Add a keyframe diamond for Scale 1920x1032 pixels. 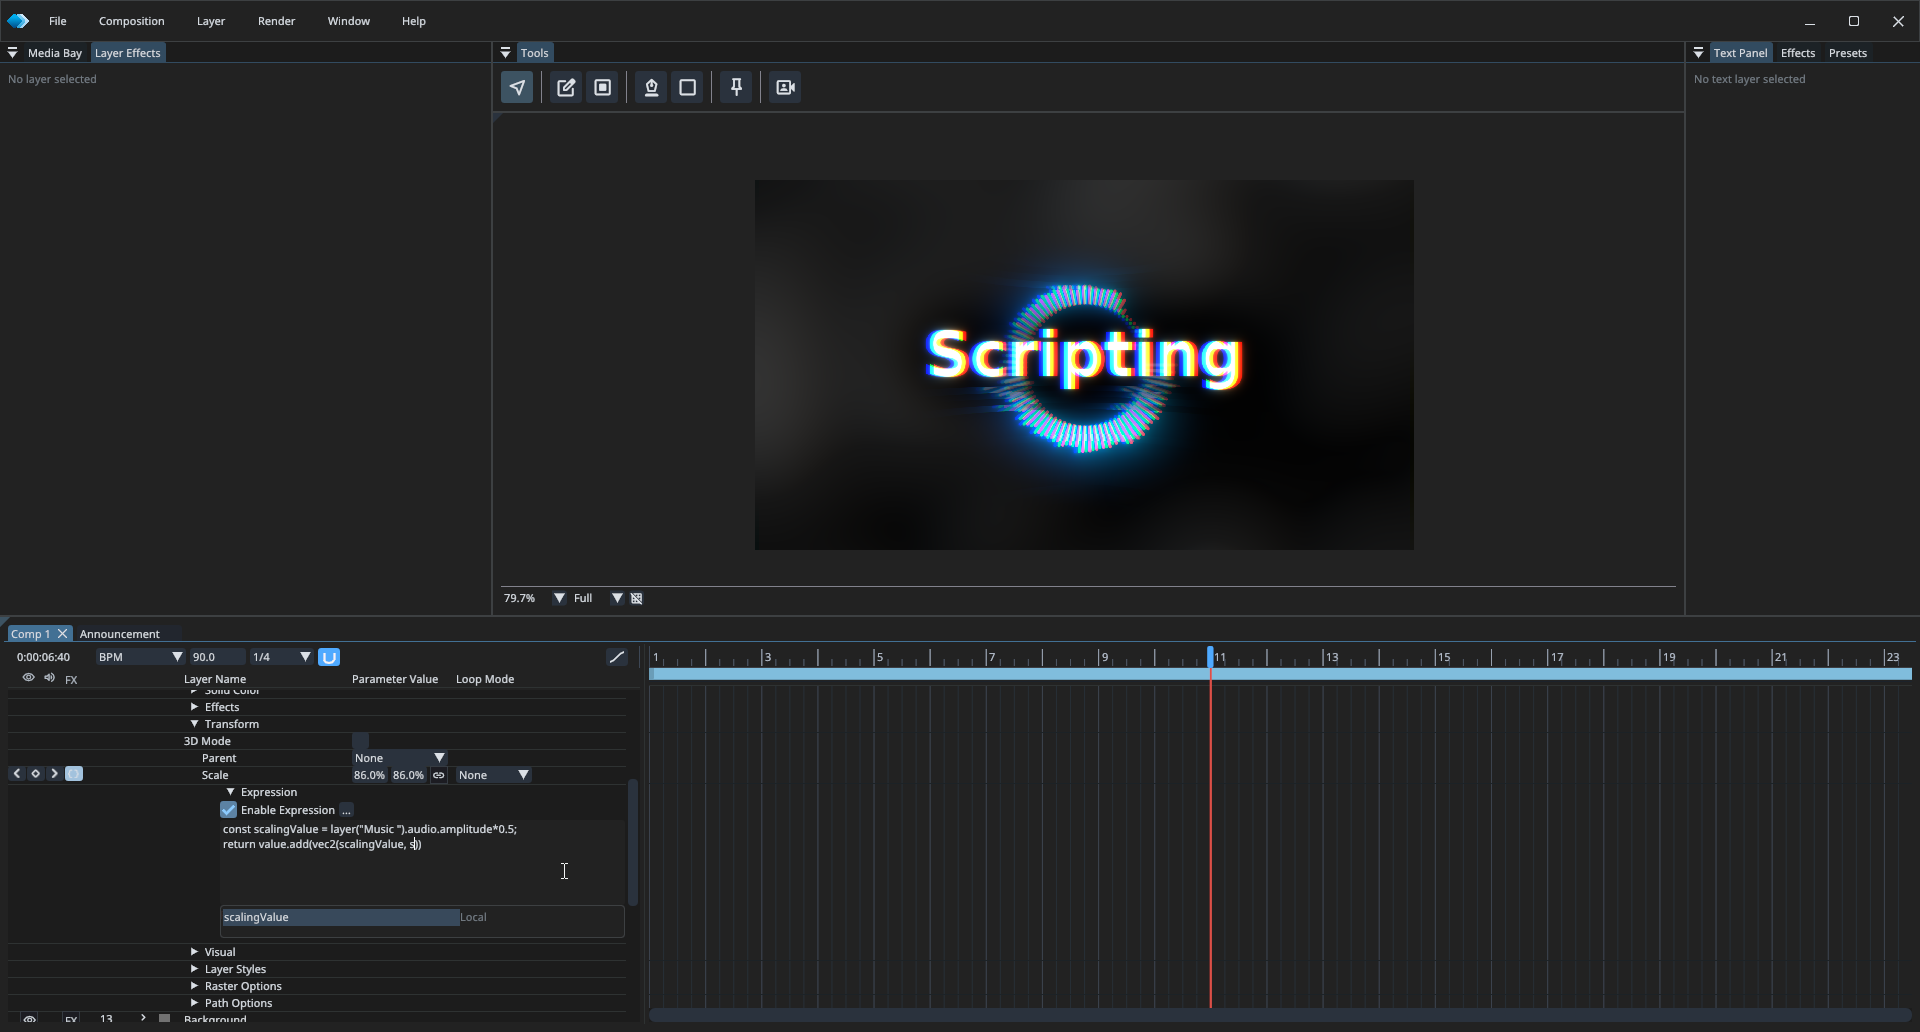click(35, 774)
